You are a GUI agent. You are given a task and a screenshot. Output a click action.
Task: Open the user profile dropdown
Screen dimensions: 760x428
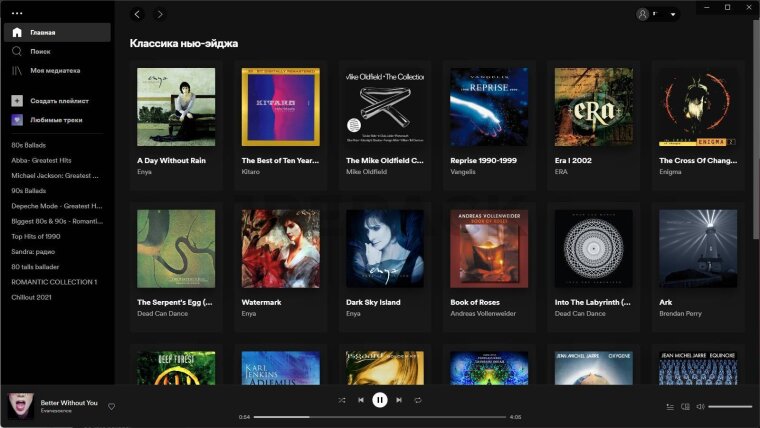point(657,14)
